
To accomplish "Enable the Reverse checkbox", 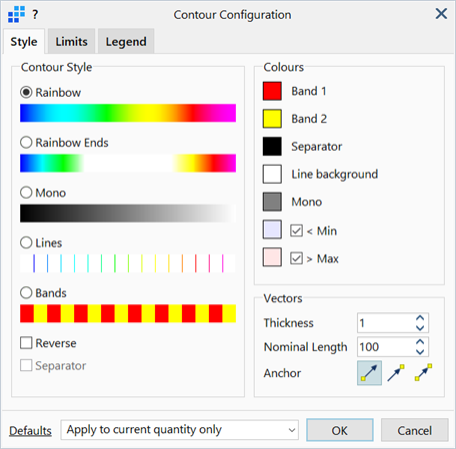I will click(x=26, y=343).
